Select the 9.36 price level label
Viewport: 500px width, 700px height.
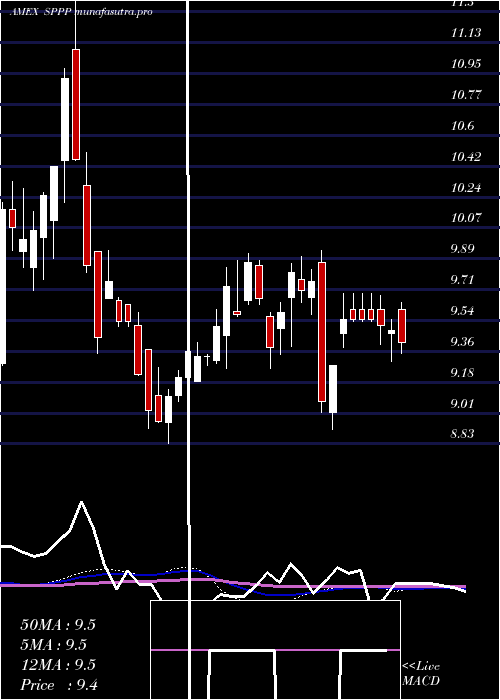[x=462, y=342]
